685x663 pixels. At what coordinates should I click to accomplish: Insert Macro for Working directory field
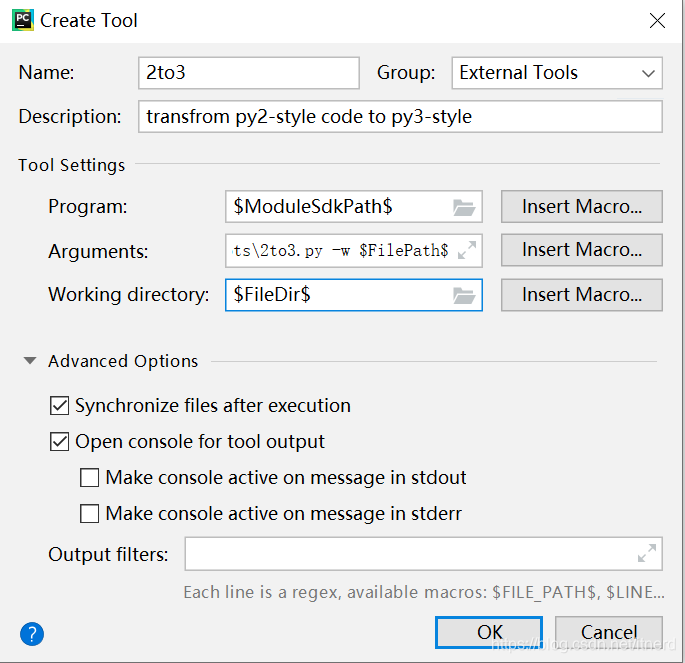(582, 295)
